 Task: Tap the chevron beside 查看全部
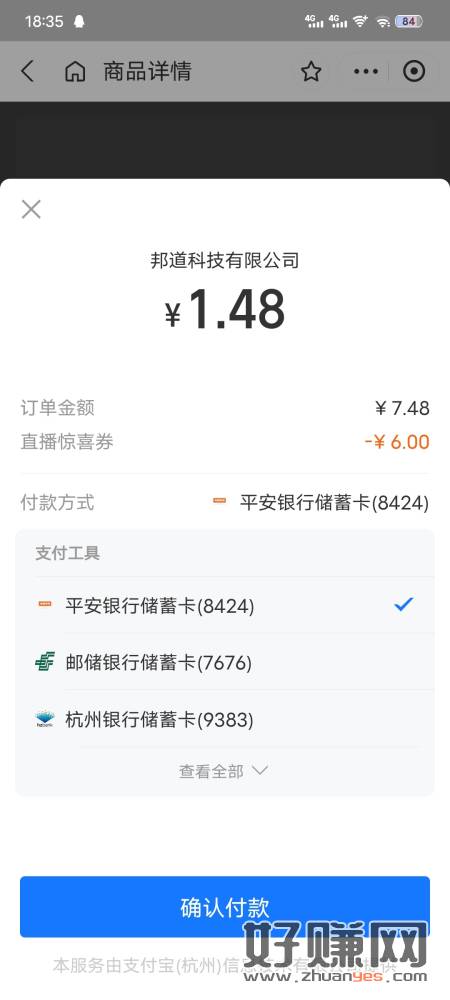[260, 770]
